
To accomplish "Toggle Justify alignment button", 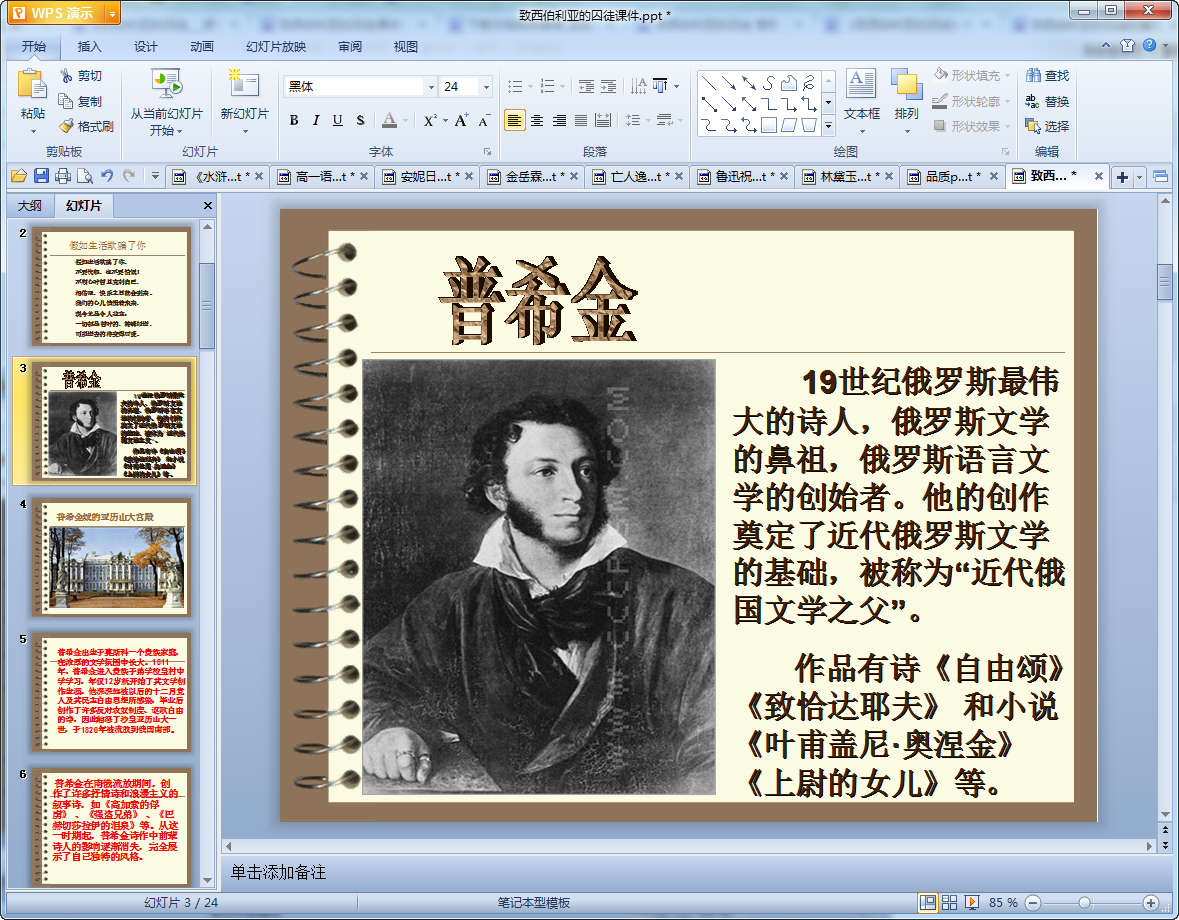I will pyautogui.click(x=580, y=120).
